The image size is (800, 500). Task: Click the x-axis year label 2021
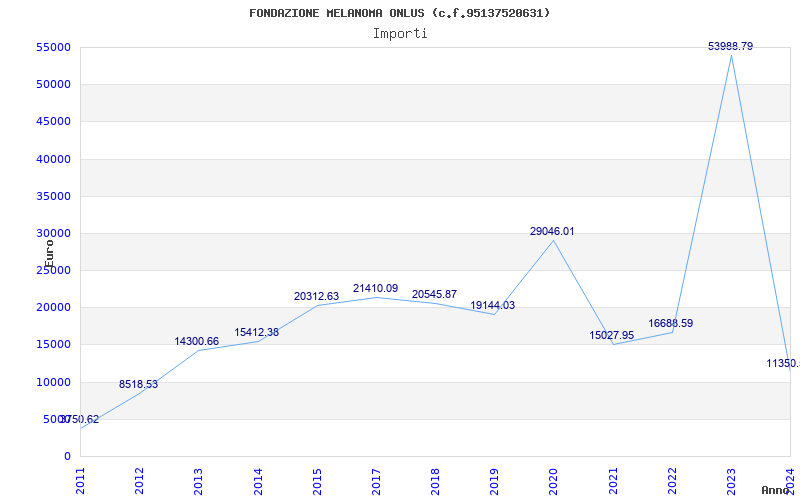pos(613,481)
